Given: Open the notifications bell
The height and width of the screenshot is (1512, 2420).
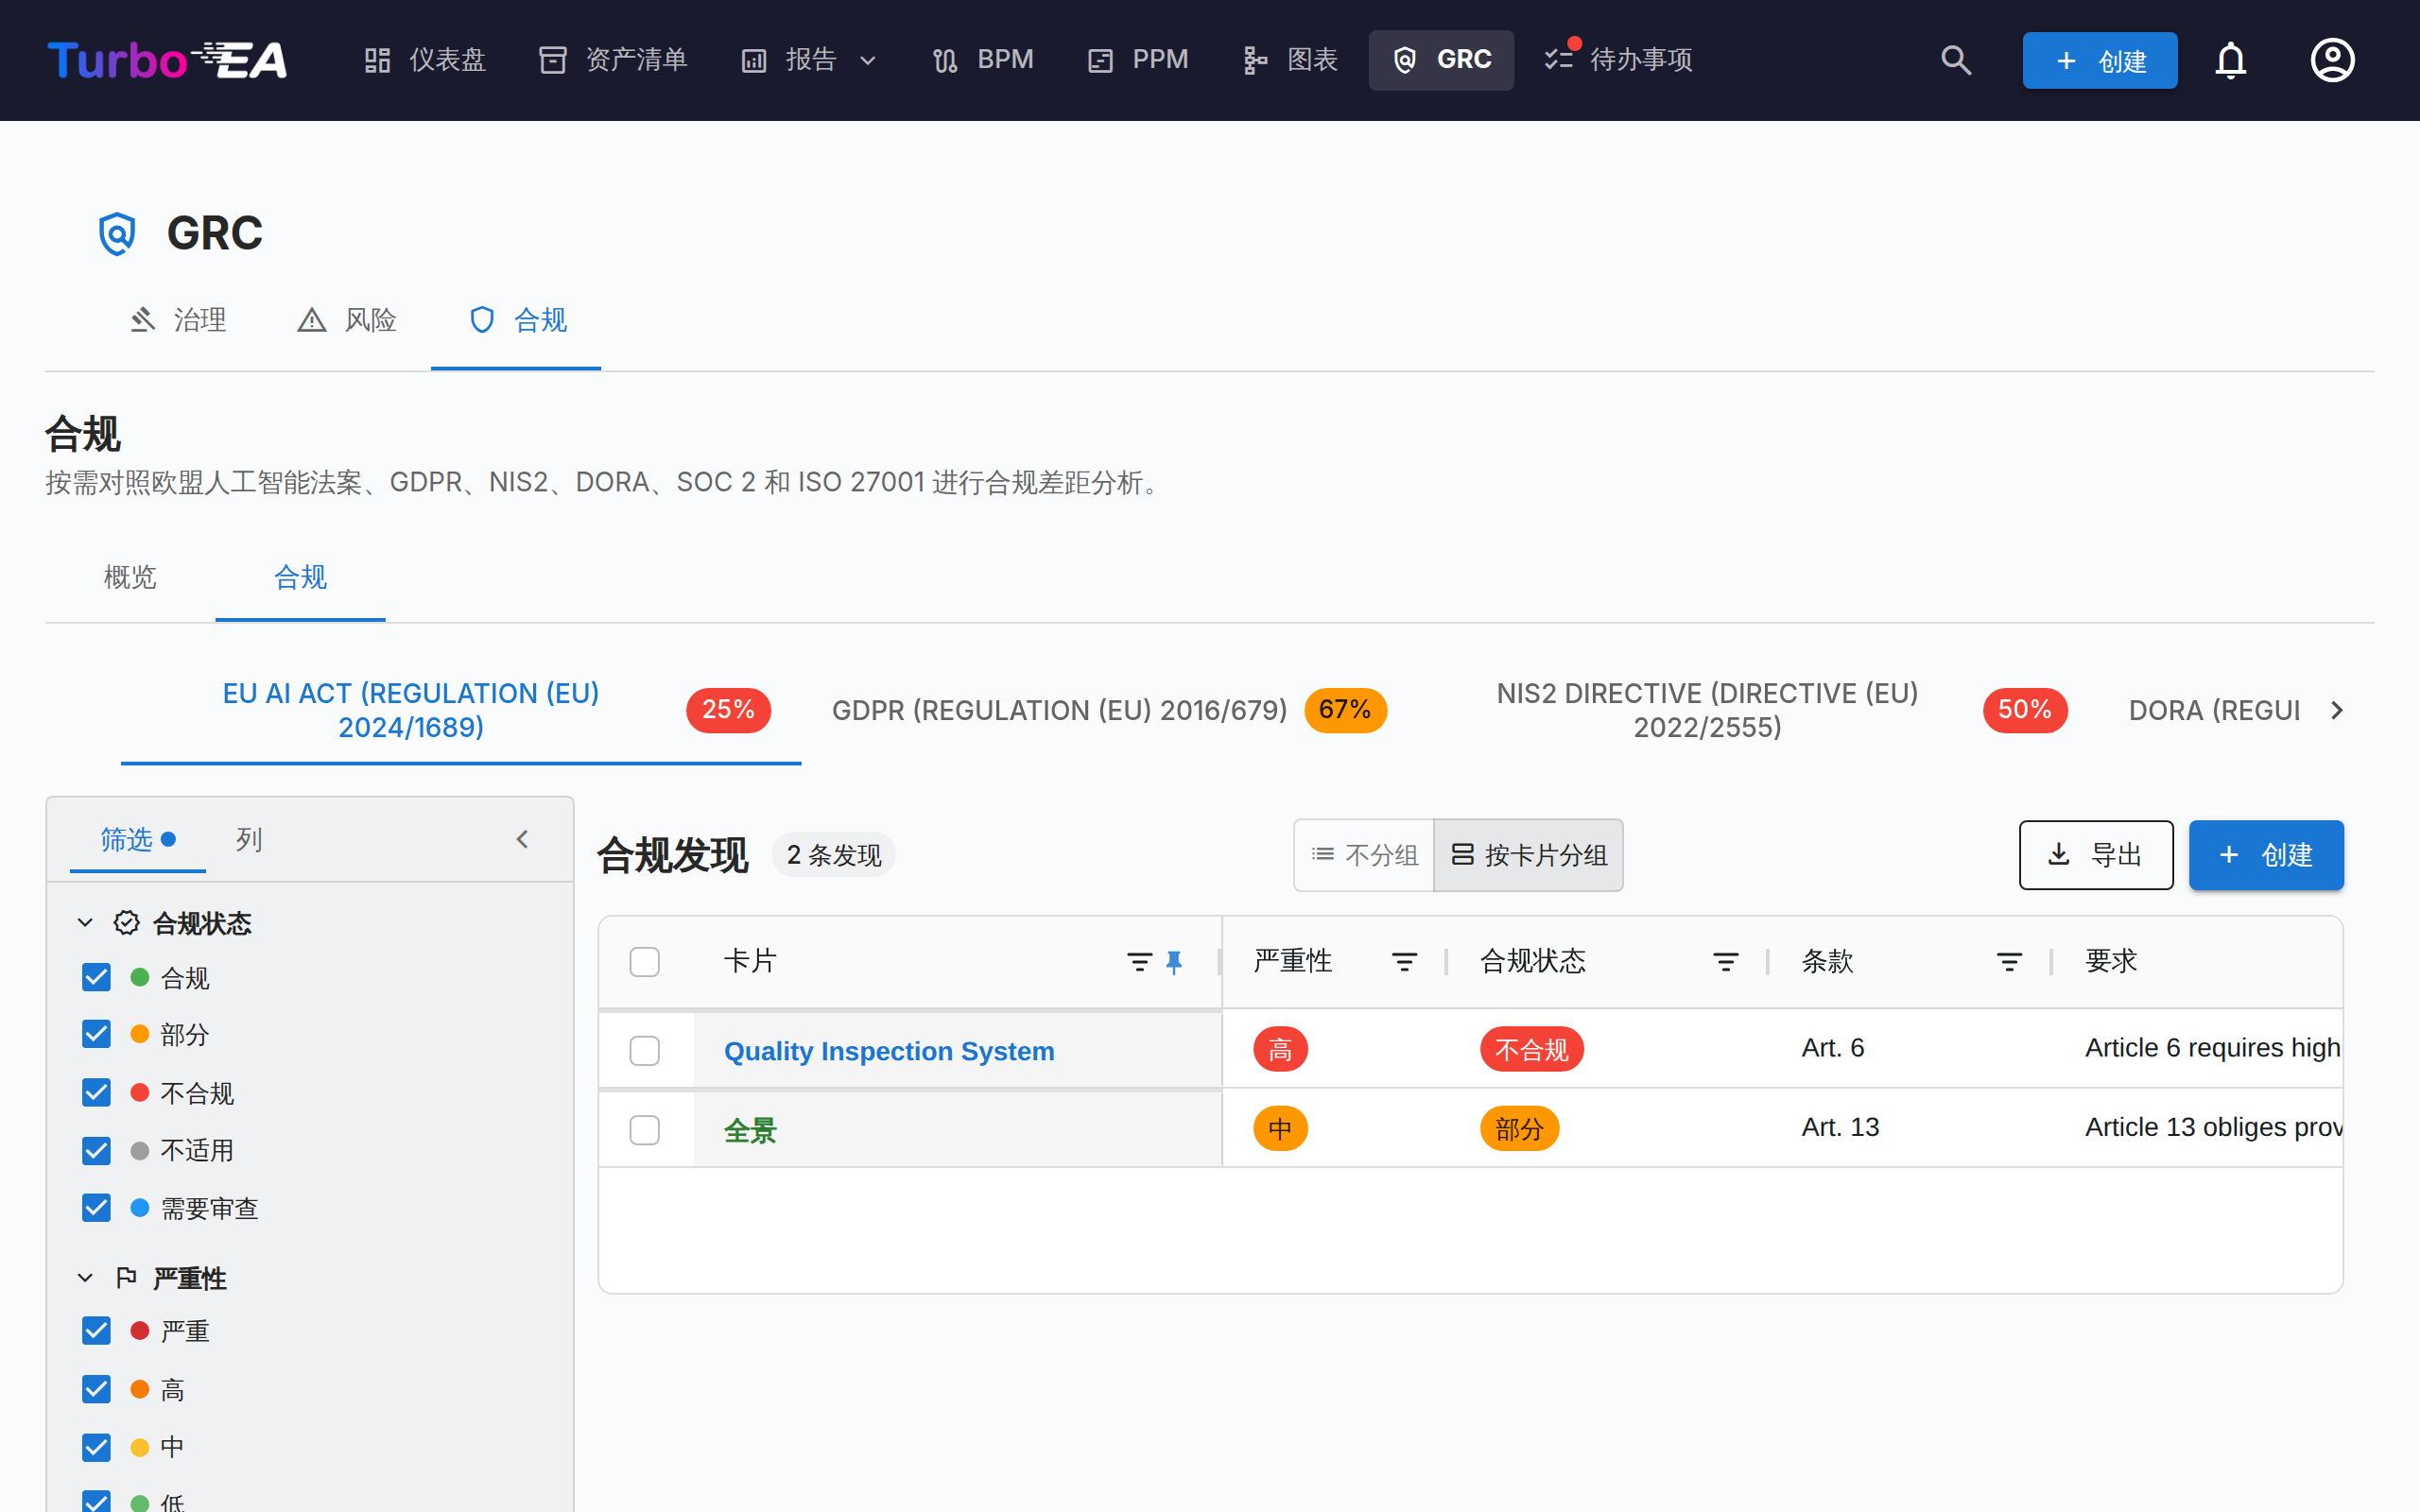Looking at the screenshot, I should coord(2230,60).
